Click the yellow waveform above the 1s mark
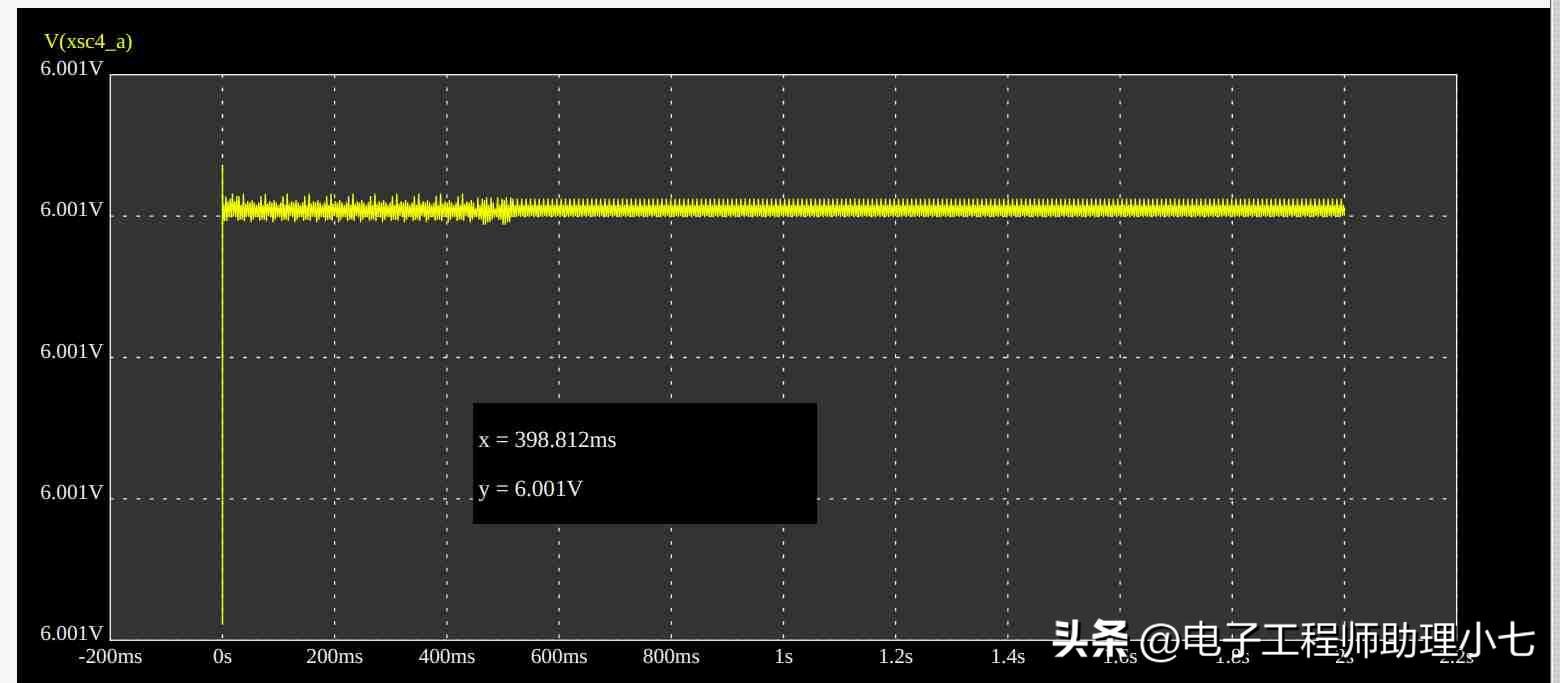 pos(783,208)
